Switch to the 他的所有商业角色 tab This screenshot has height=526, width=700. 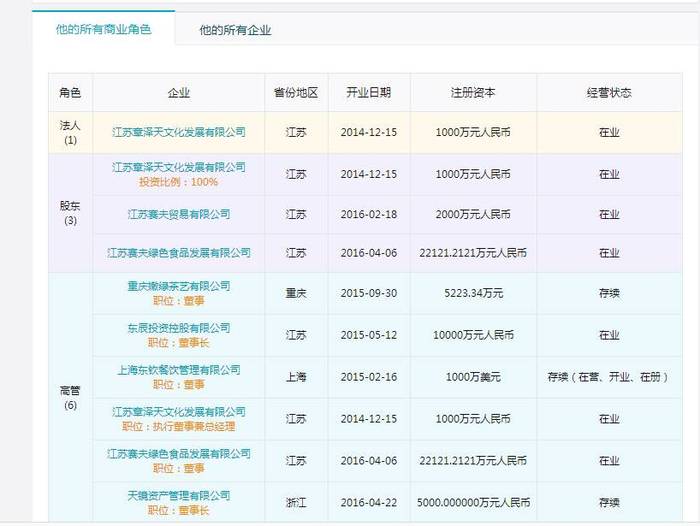[x=104, y=29]
